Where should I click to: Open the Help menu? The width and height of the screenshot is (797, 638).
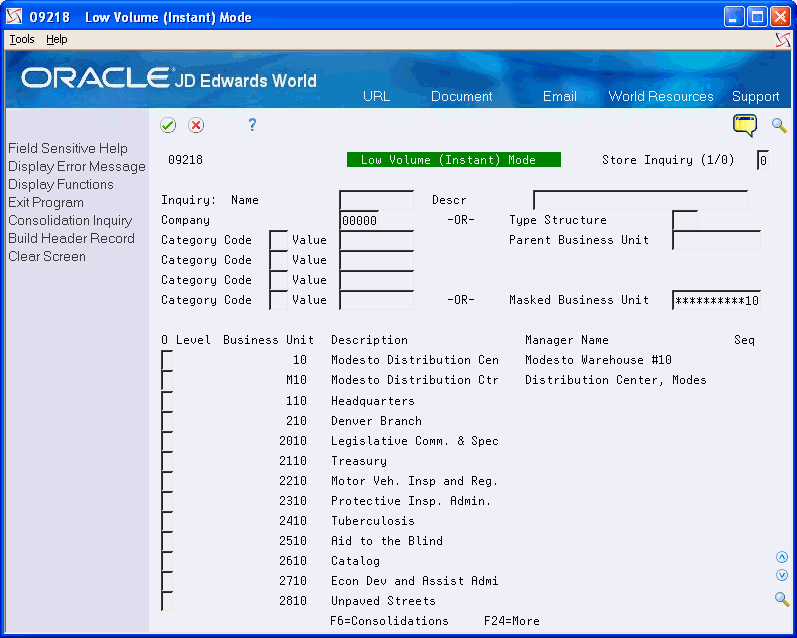point(56,39)
